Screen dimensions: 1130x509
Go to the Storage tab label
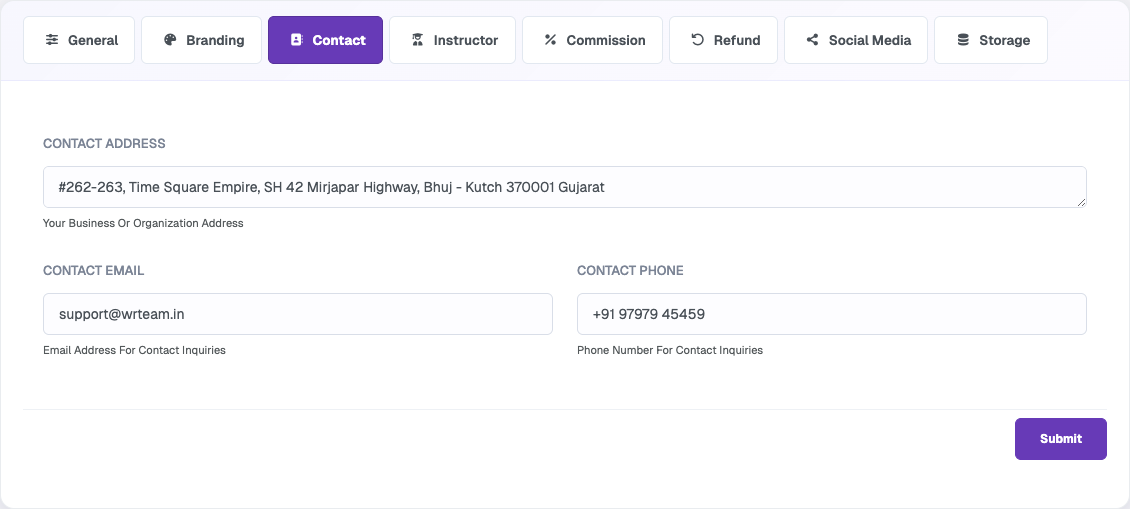[1005, 40]
